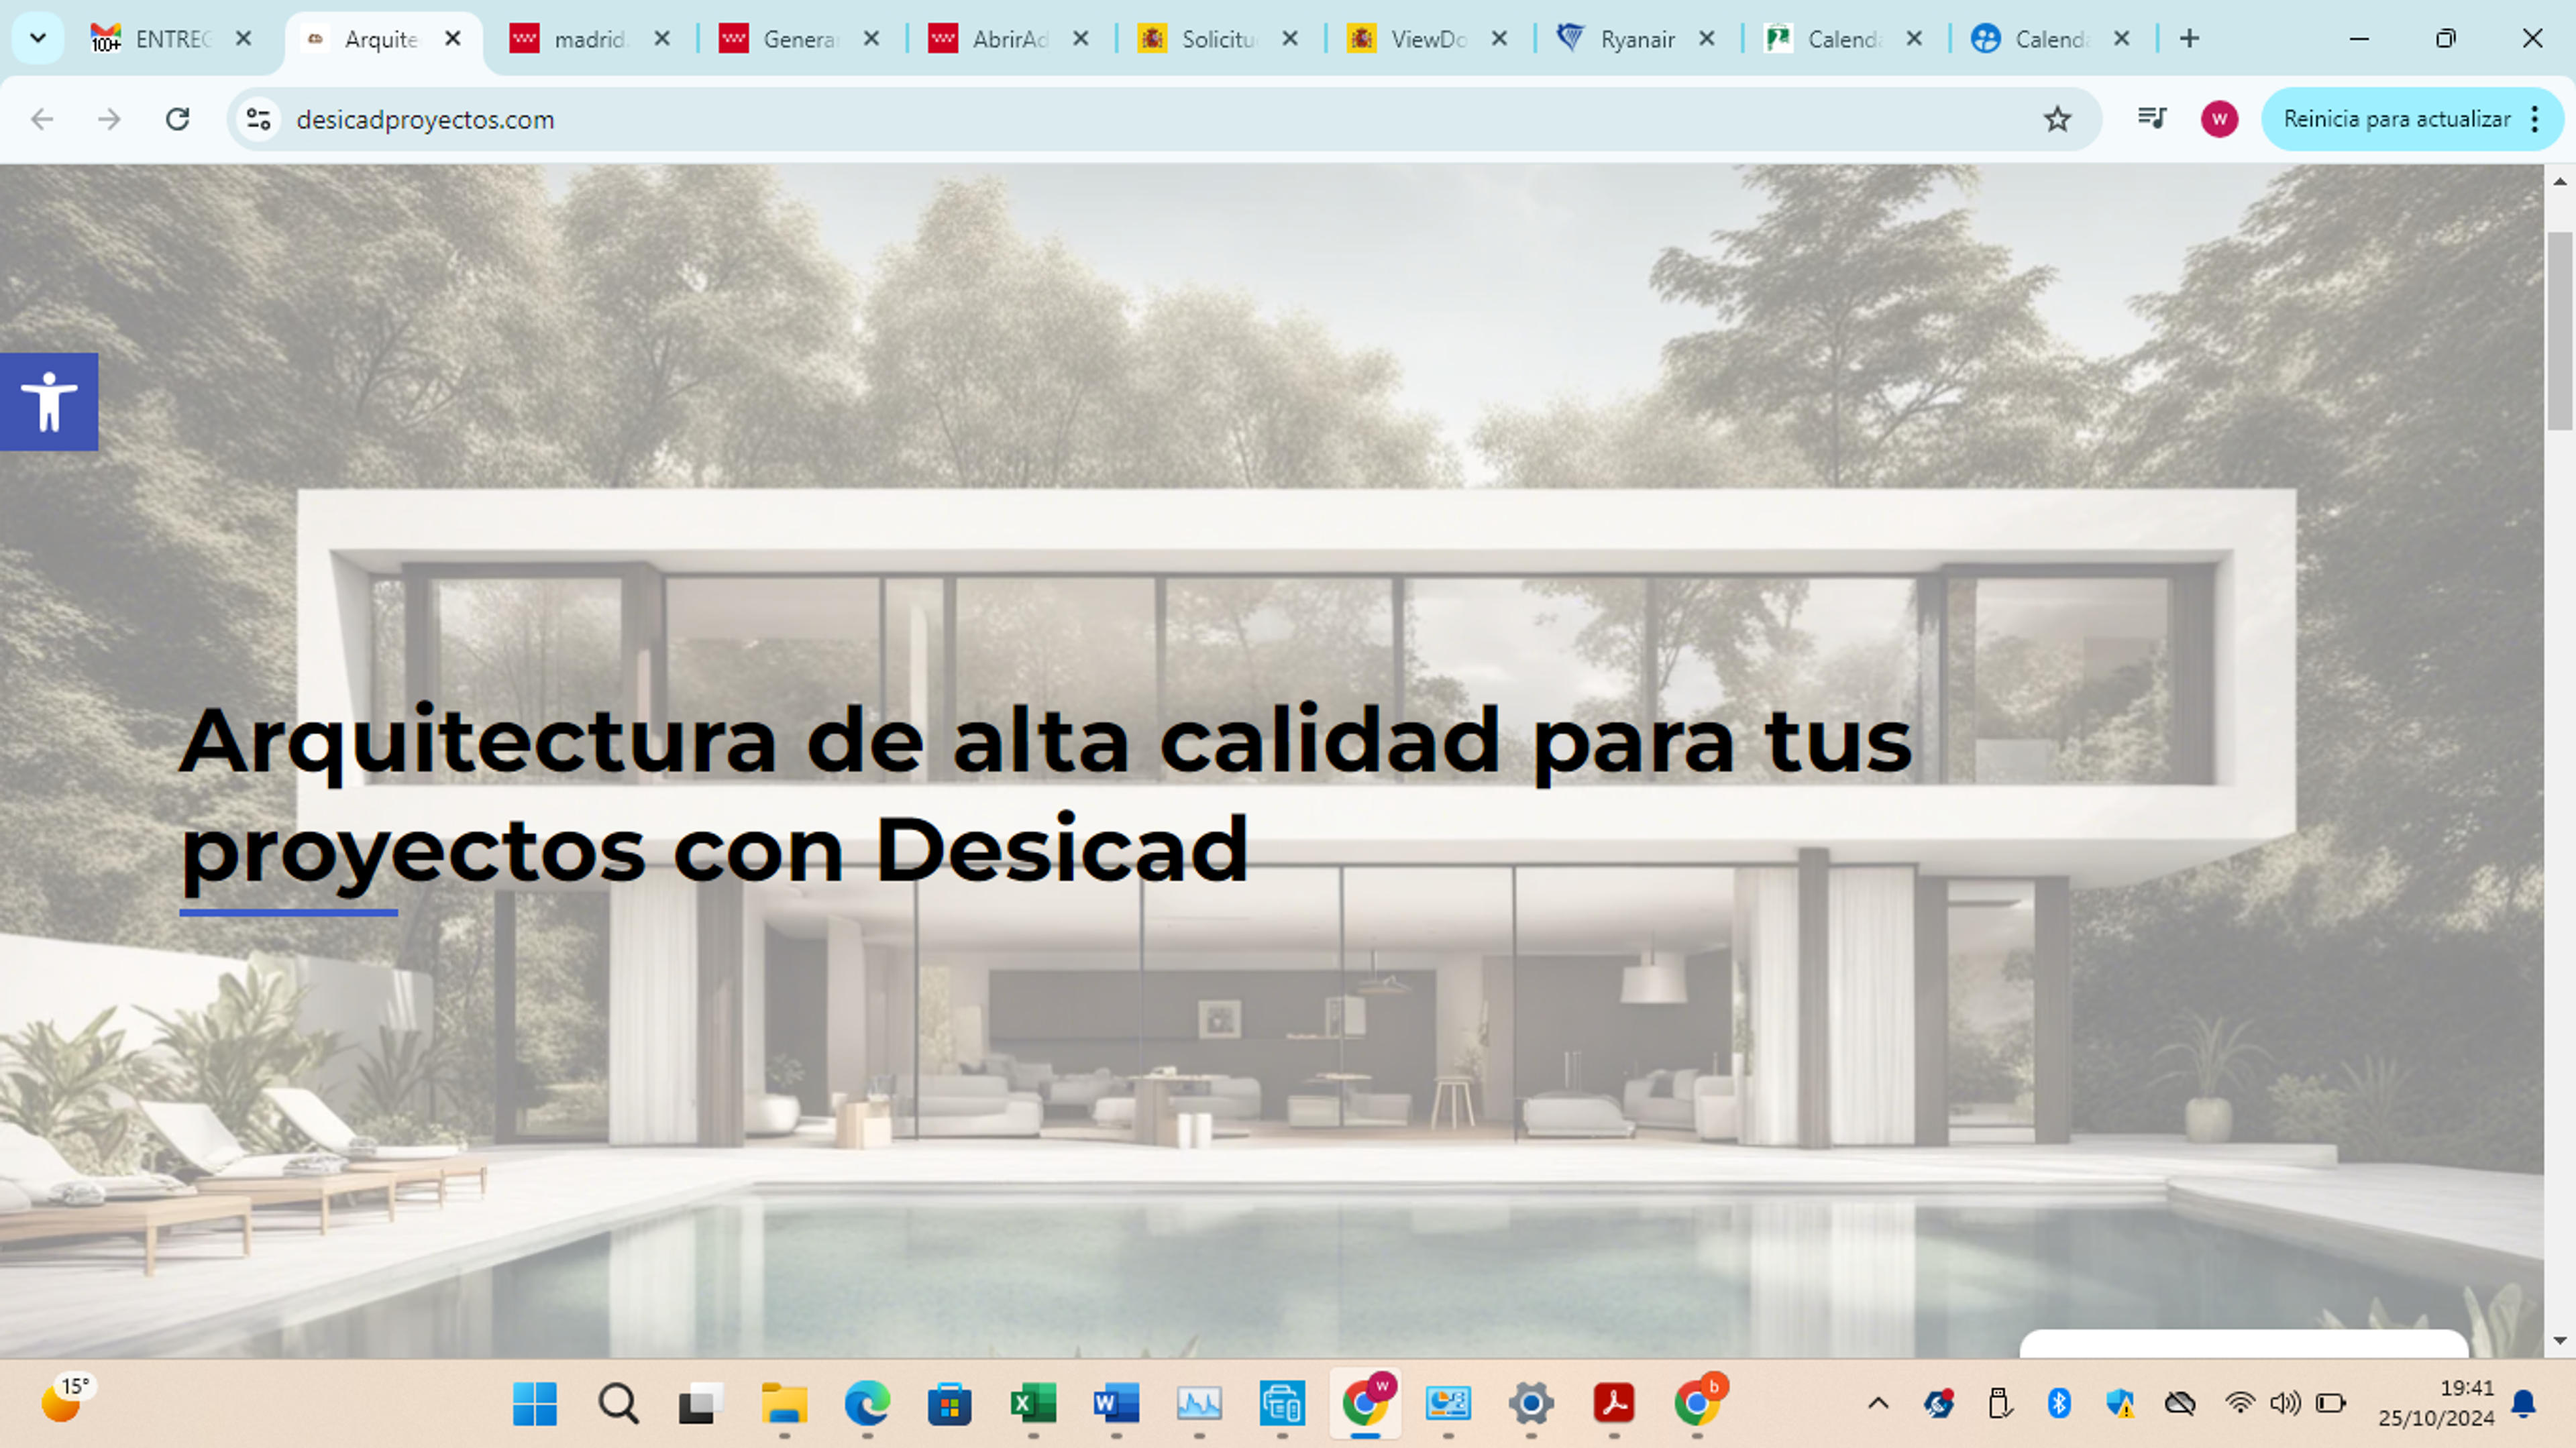View site information icon in address bar
2576x1448 pixels.
pyautogui.click(x=259, y=120)
